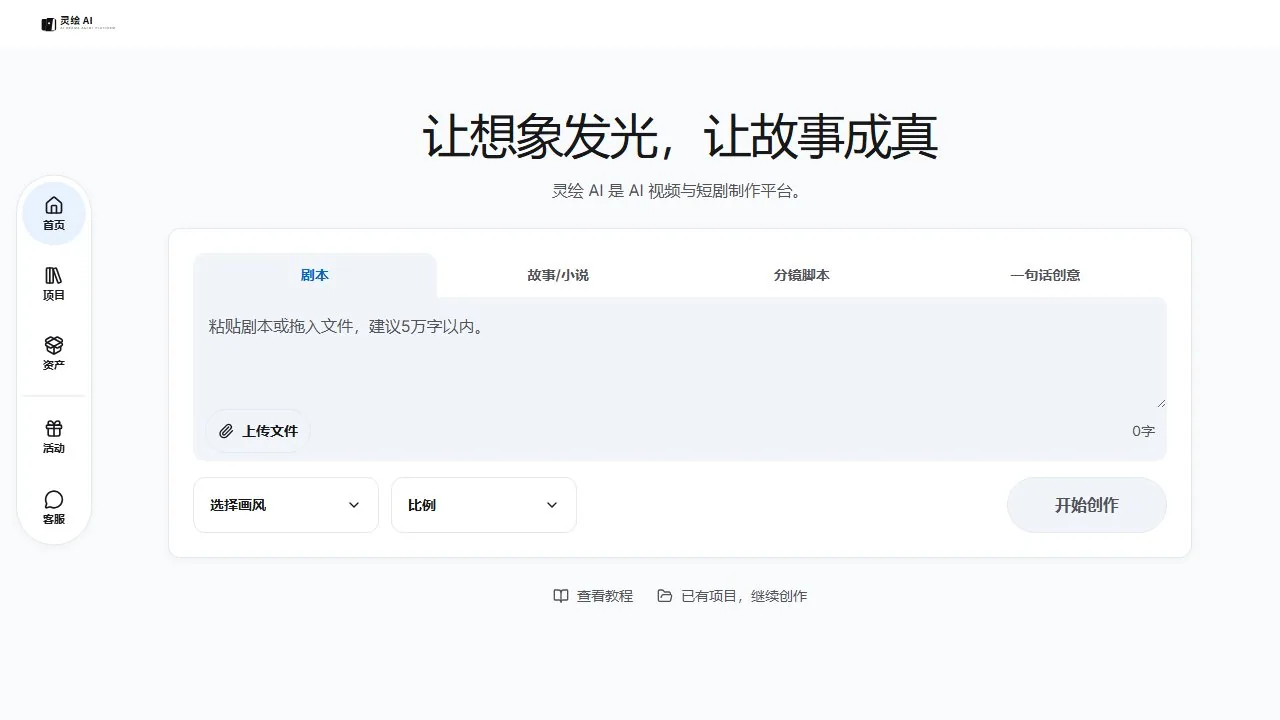Click the 0字 character counter
Viewport: 1280px width, 720px height.
(1143, 431)
